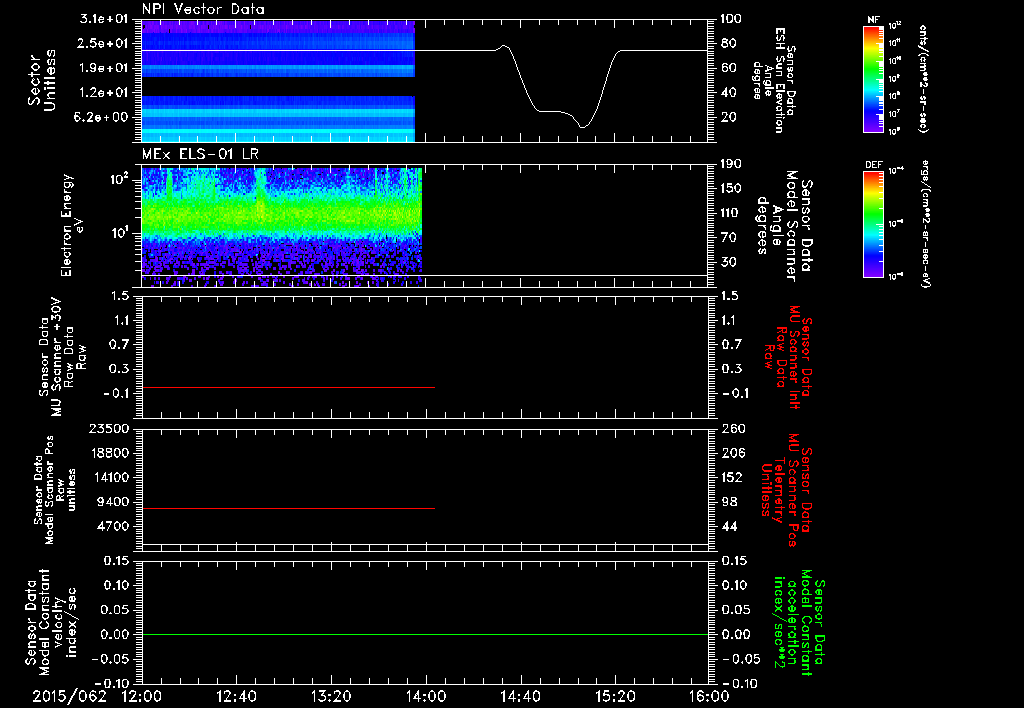Click the "14:00" time tick label
This screenshot has height=708, width=1024.
tap(426, 696)
